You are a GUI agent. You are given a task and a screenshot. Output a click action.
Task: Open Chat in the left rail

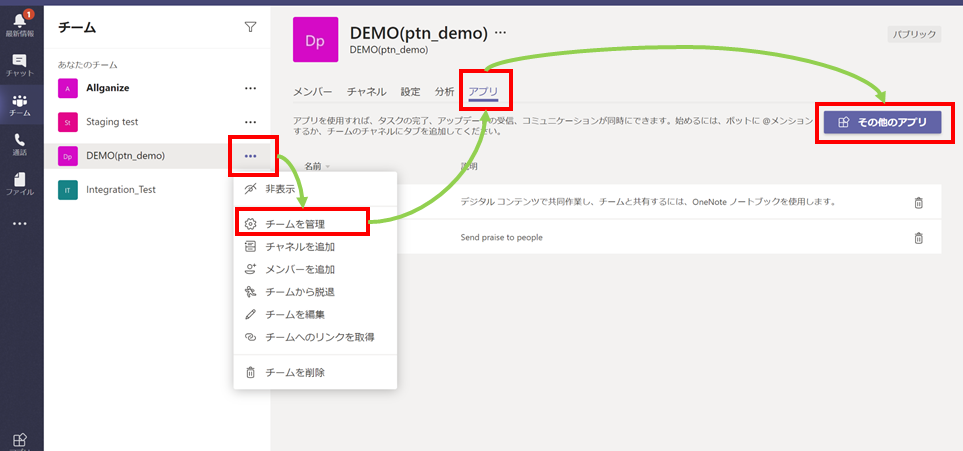pos(20,65)
